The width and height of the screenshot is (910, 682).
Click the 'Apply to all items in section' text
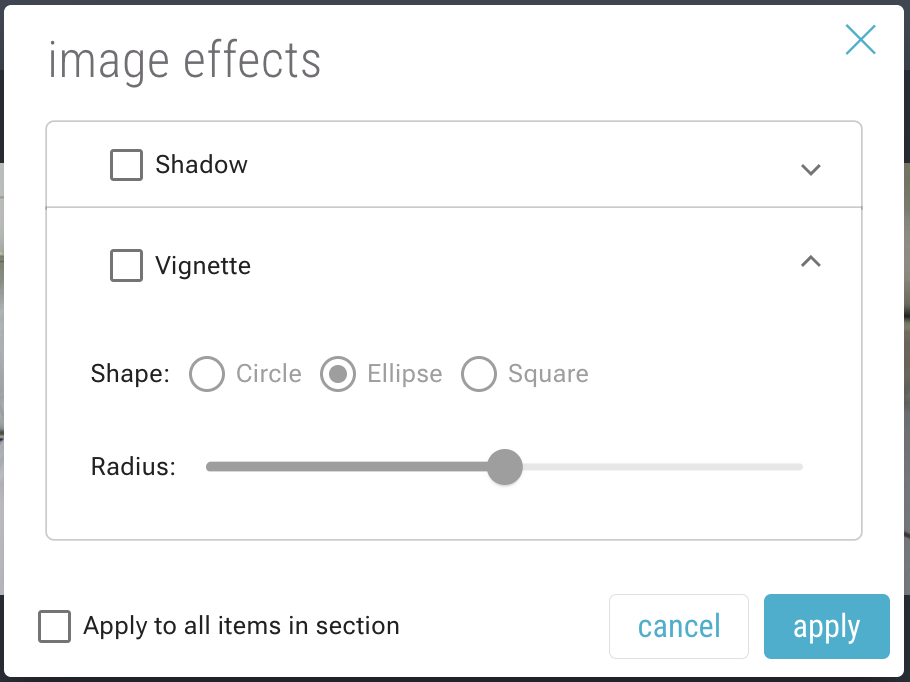(x=241, y=627)
